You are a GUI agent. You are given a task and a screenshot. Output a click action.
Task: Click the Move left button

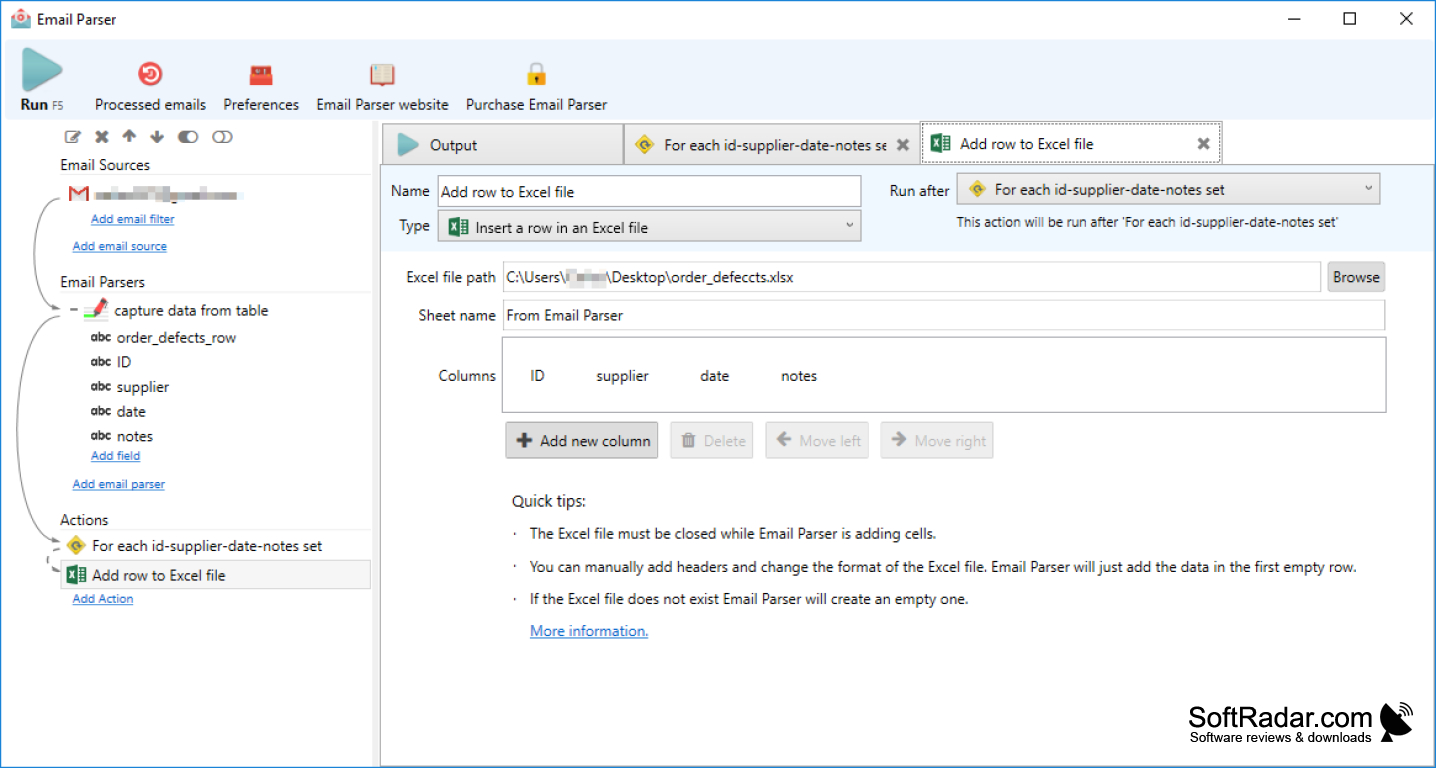click(x=817, y=440)
